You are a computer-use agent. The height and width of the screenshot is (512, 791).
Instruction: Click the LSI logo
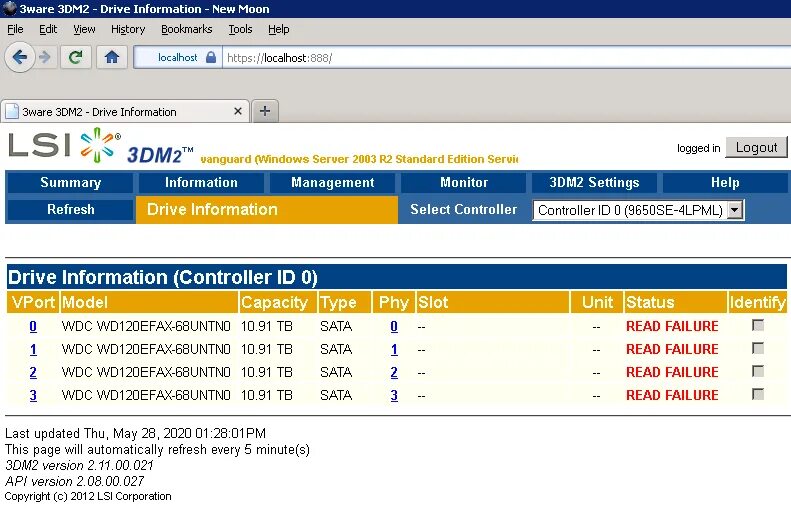click(64, 145)
